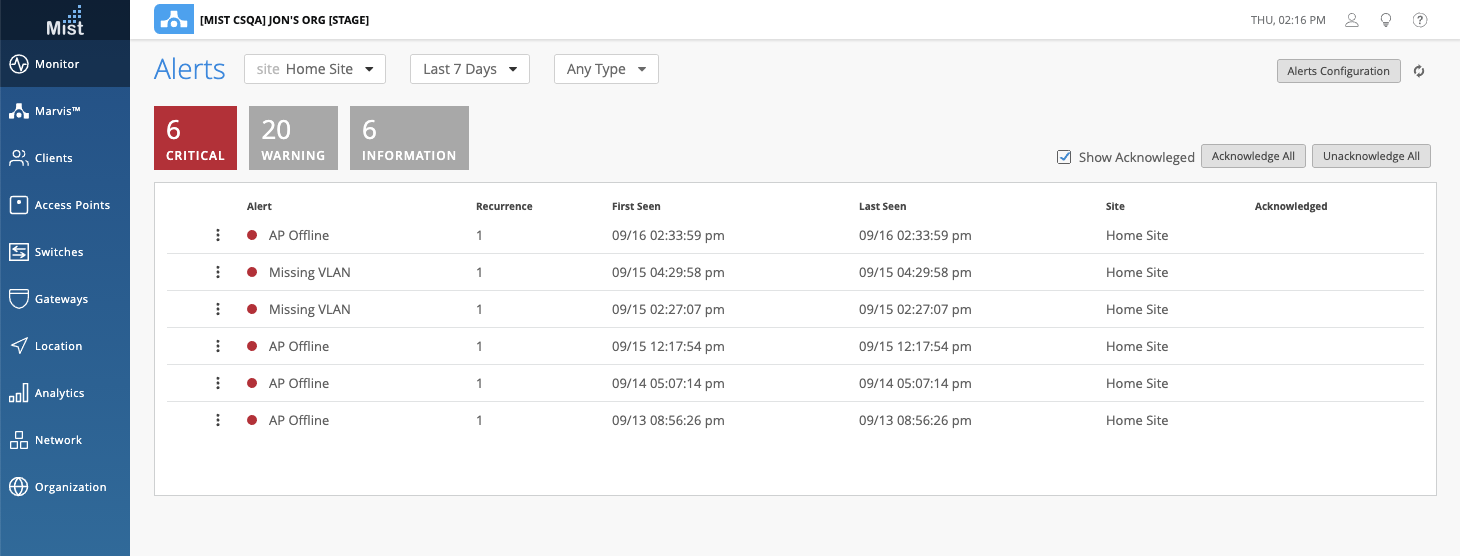Open the Last 7 Days time range dropdown

(469, 69)
